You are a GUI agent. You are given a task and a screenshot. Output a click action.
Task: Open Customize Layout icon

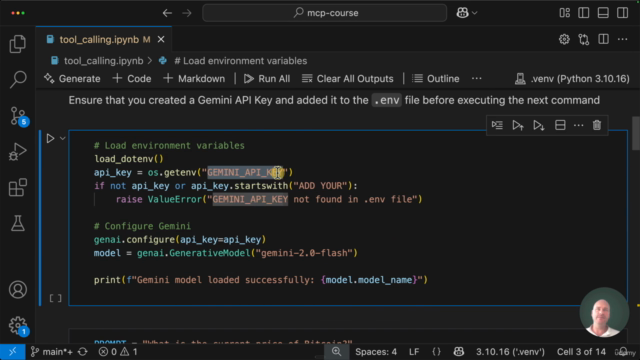(564, 13)
